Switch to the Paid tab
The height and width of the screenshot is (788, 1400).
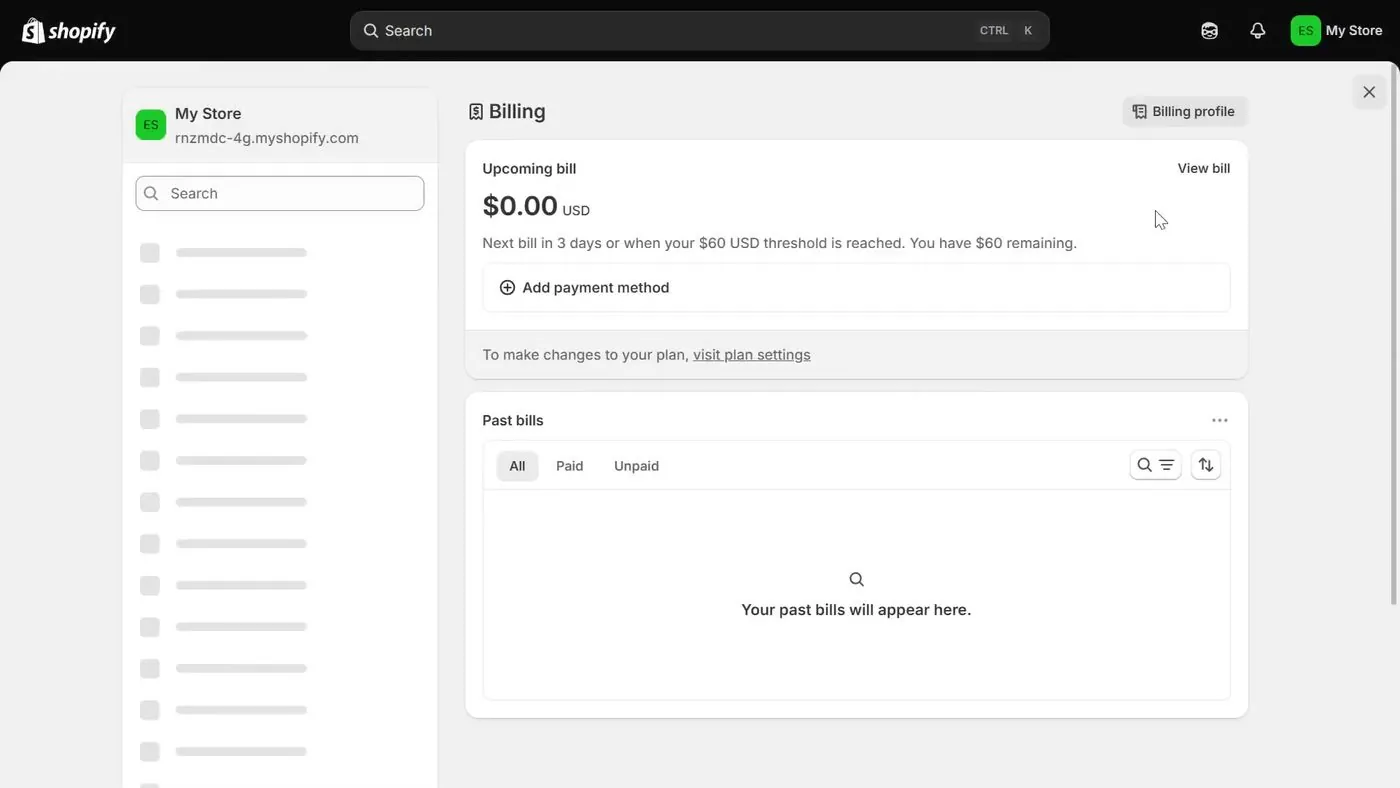point(570,466)
